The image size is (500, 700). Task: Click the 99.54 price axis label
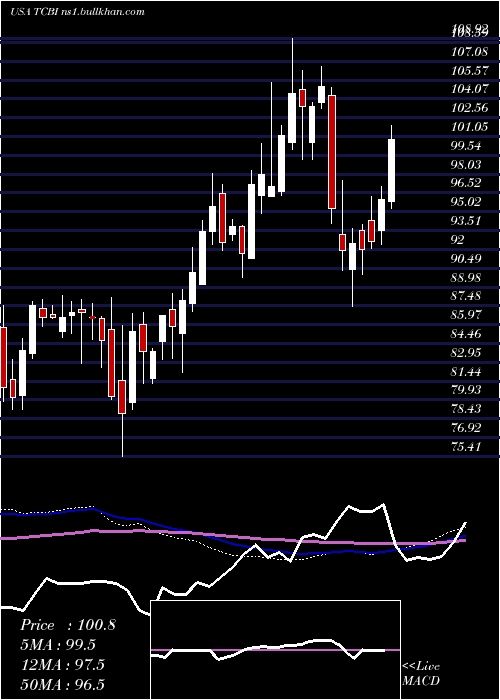coord(467,146)
